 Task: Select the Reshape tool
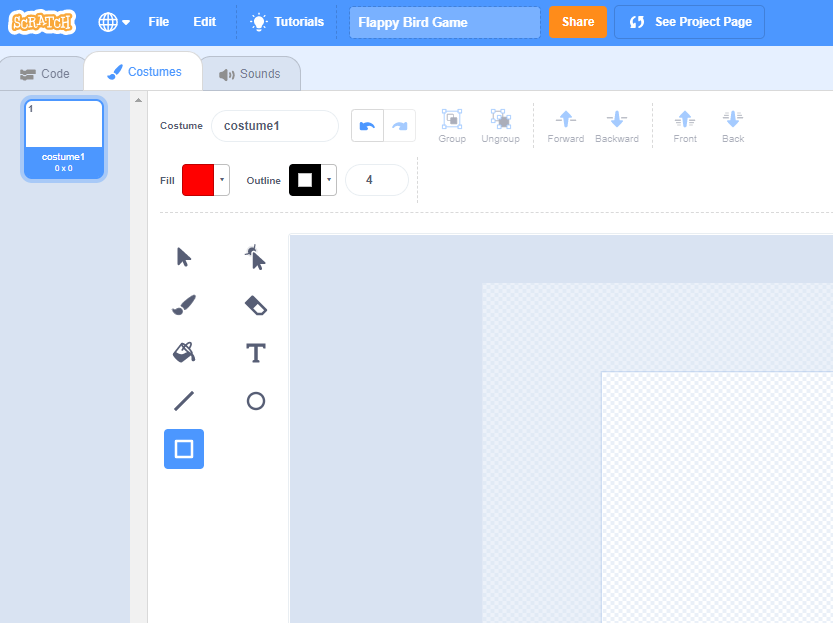(256, 257)
